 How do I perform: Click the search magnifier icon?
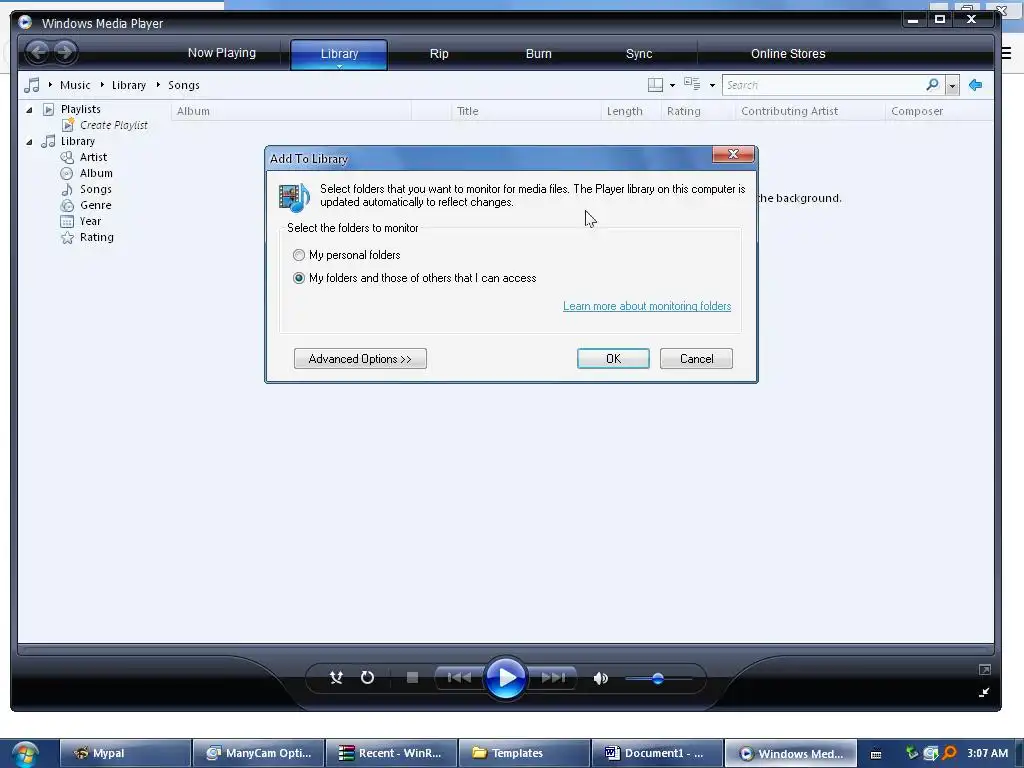pos(933,84)
